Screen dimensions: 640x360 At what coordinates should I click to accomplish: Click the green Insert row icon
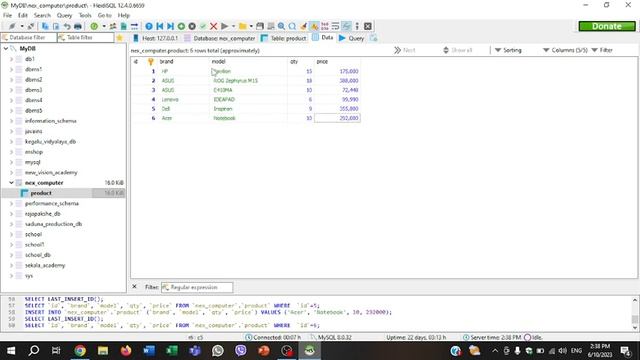pyautogui.click(x=181, y=26)
